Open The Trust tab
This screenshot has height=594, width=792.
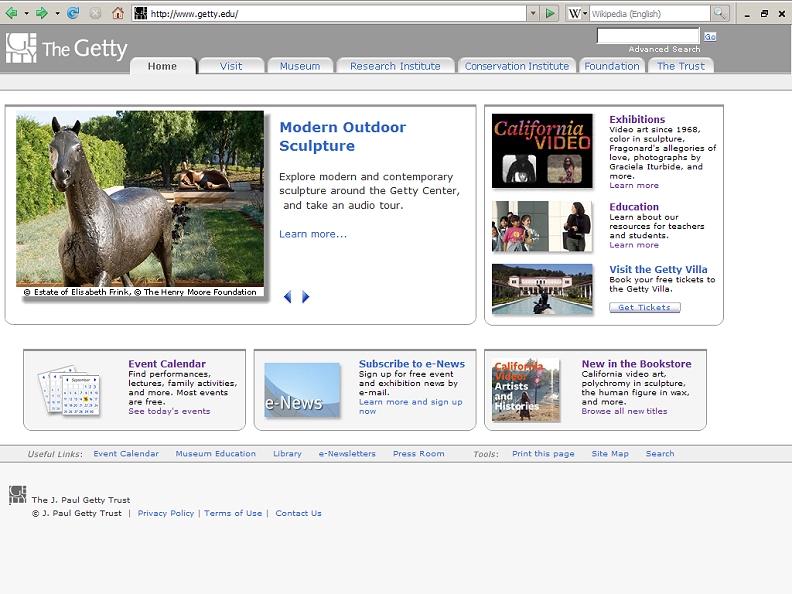(x=680, y=66)
